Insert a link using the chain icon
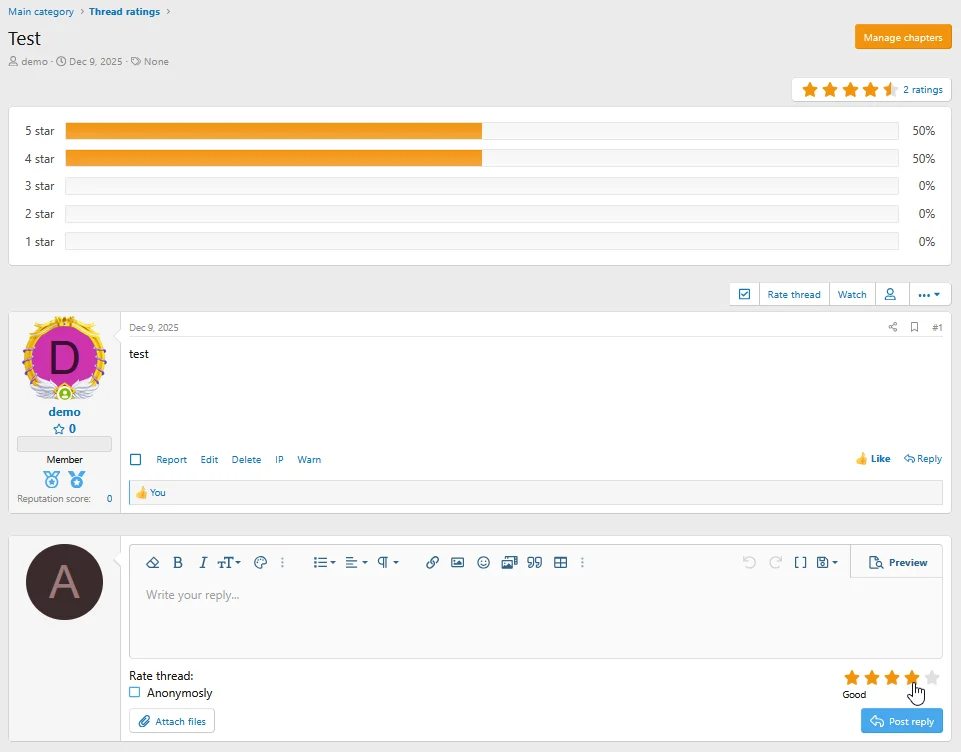The image size is (961, 752). tap(432, 563)
